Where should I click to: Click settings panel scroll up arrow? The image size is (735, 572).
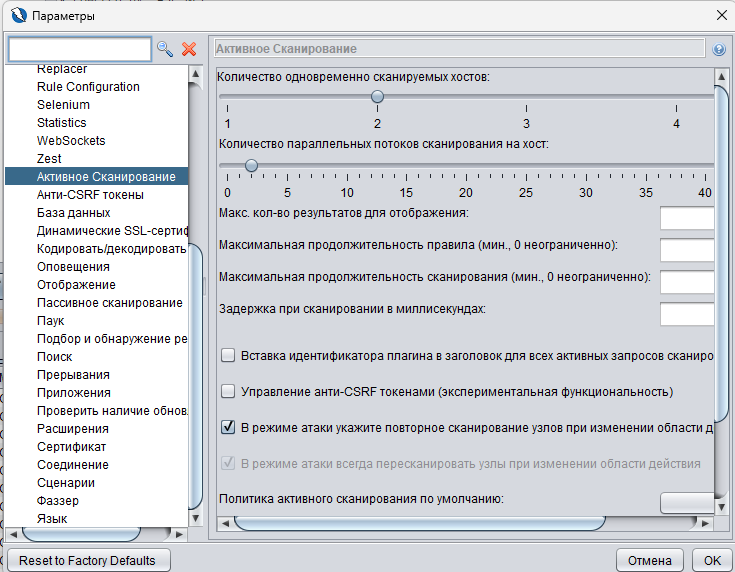(721, 76)
